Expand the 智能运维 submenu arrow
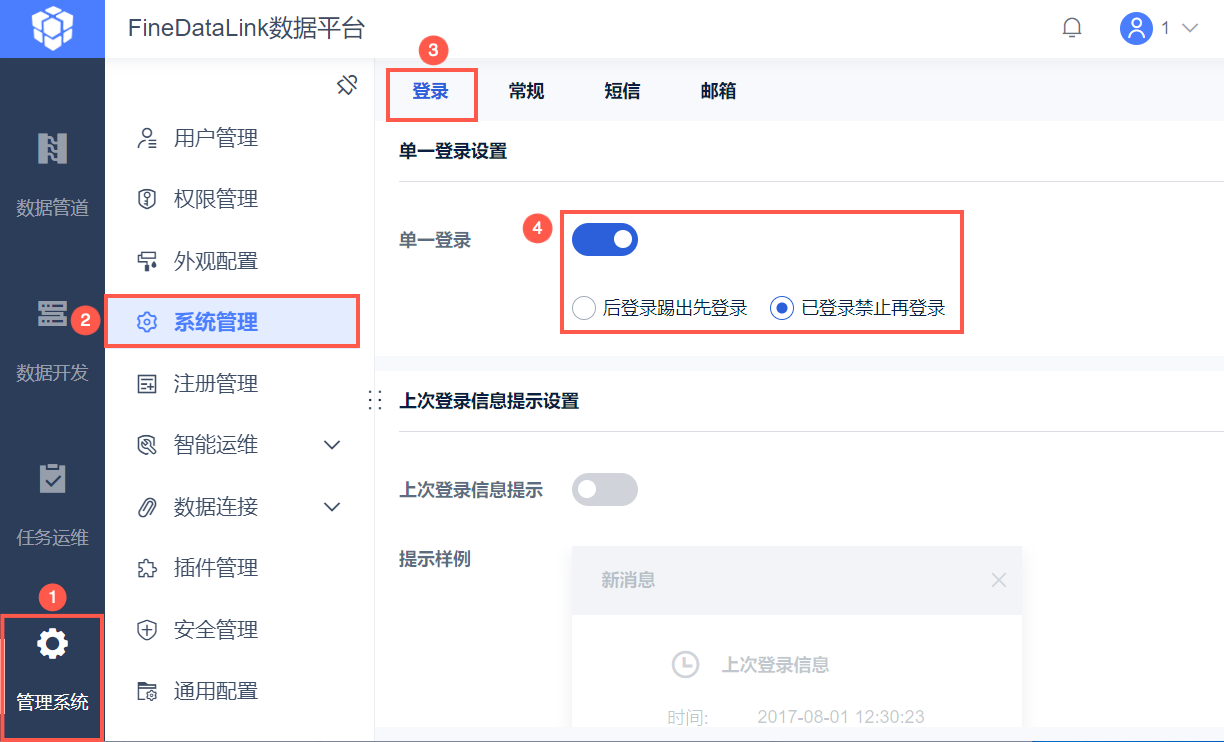Screen dimensions: 1224x742 (333, 445)
